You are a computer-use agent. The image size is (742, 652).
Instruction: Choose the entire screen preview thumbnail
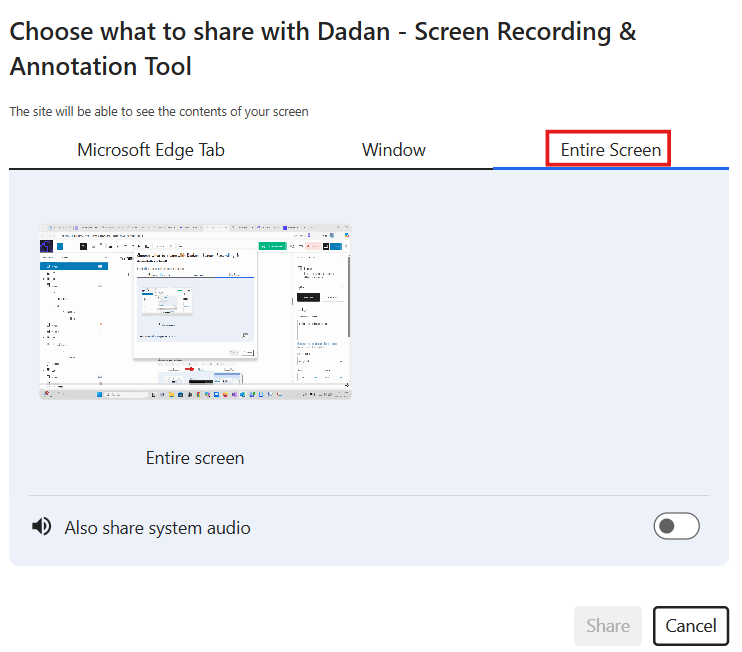point(195,311)
